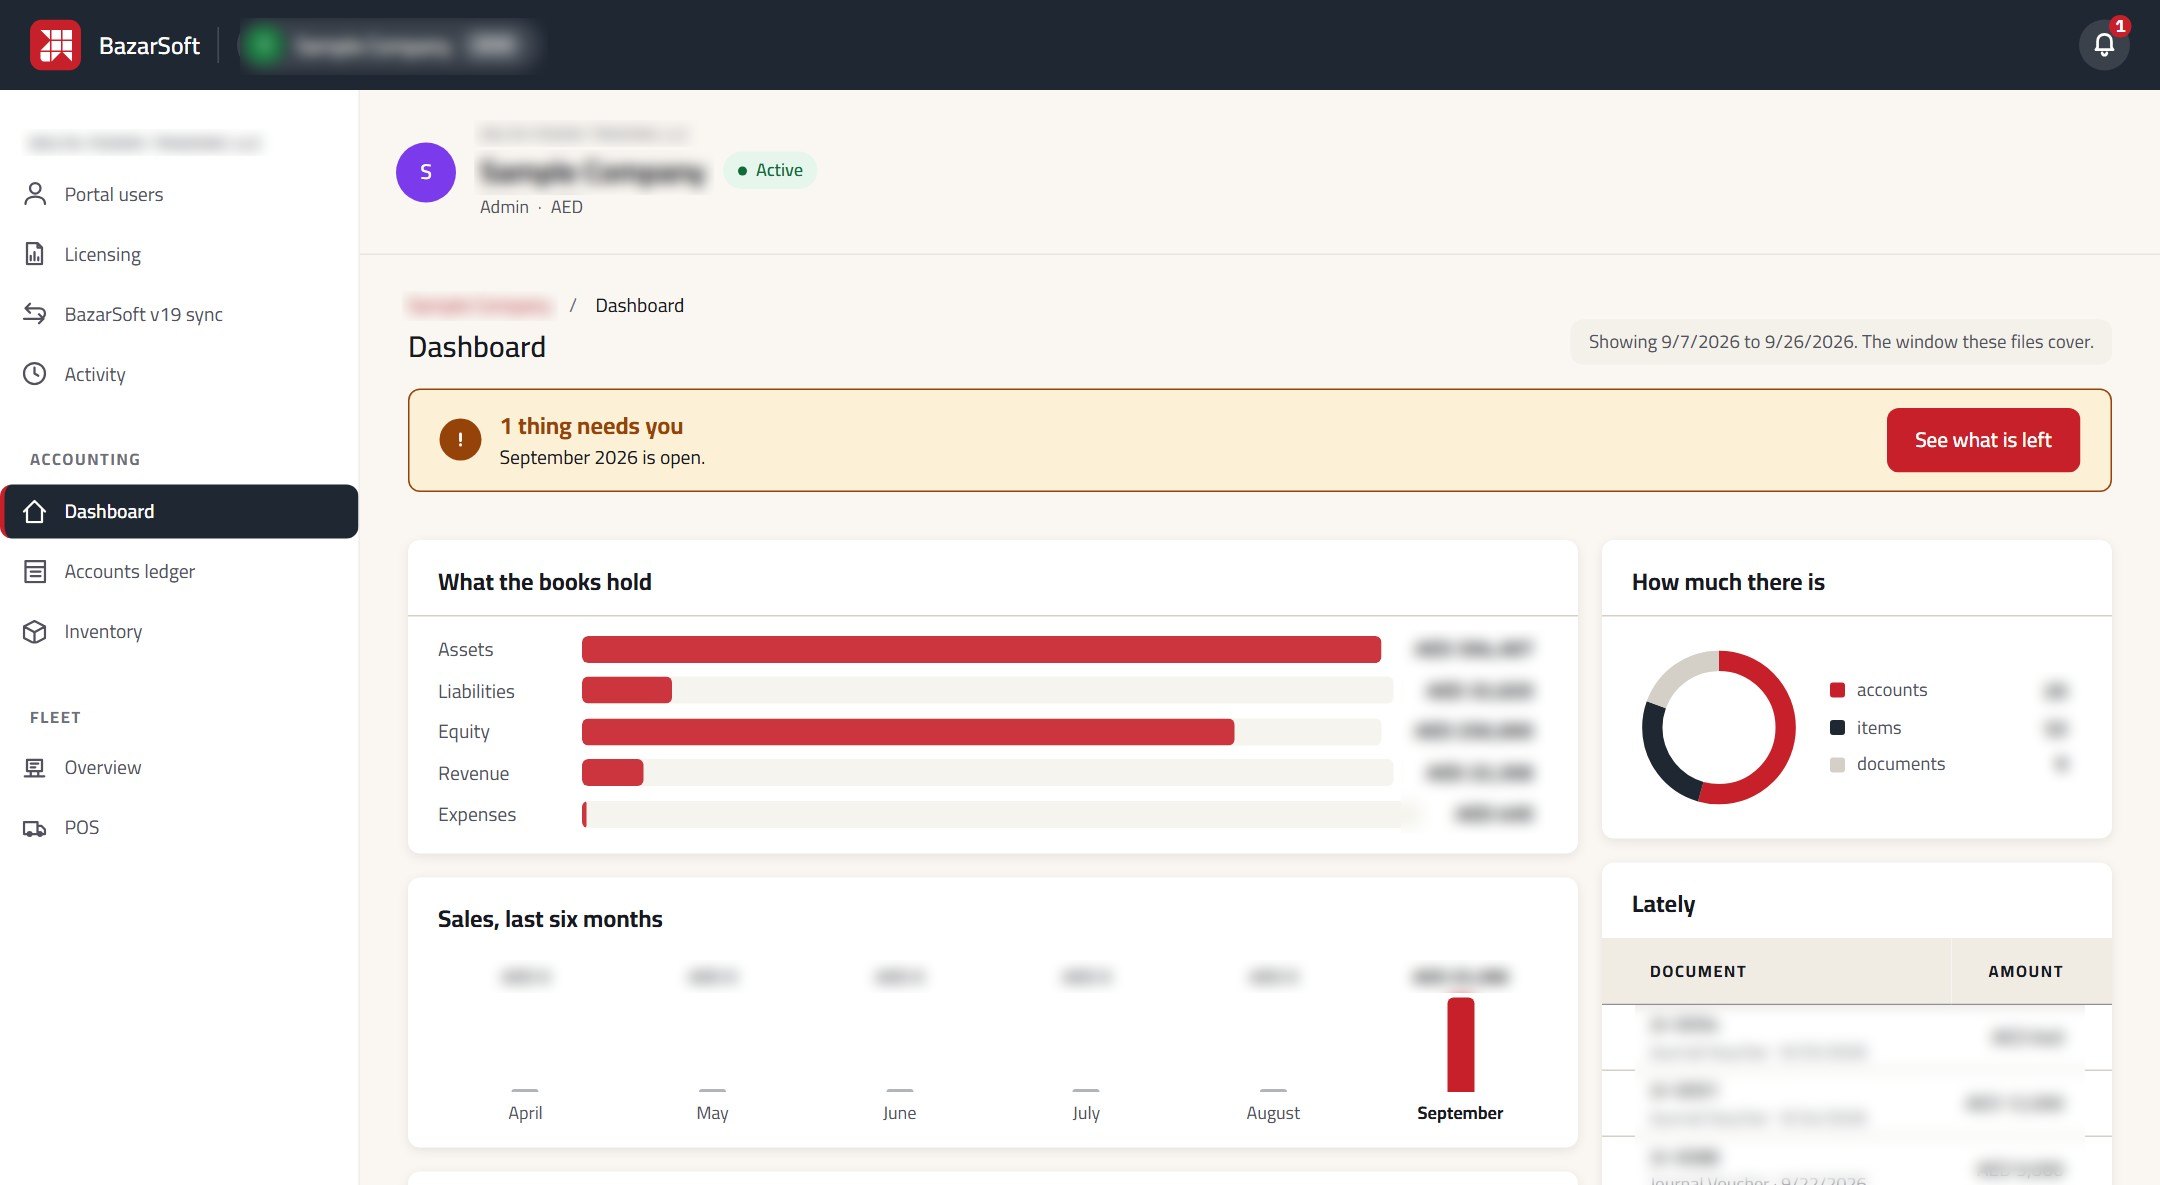Click 'accounts' legend label
This screenshot has width=2160, height=1185.
point(1891,690)
